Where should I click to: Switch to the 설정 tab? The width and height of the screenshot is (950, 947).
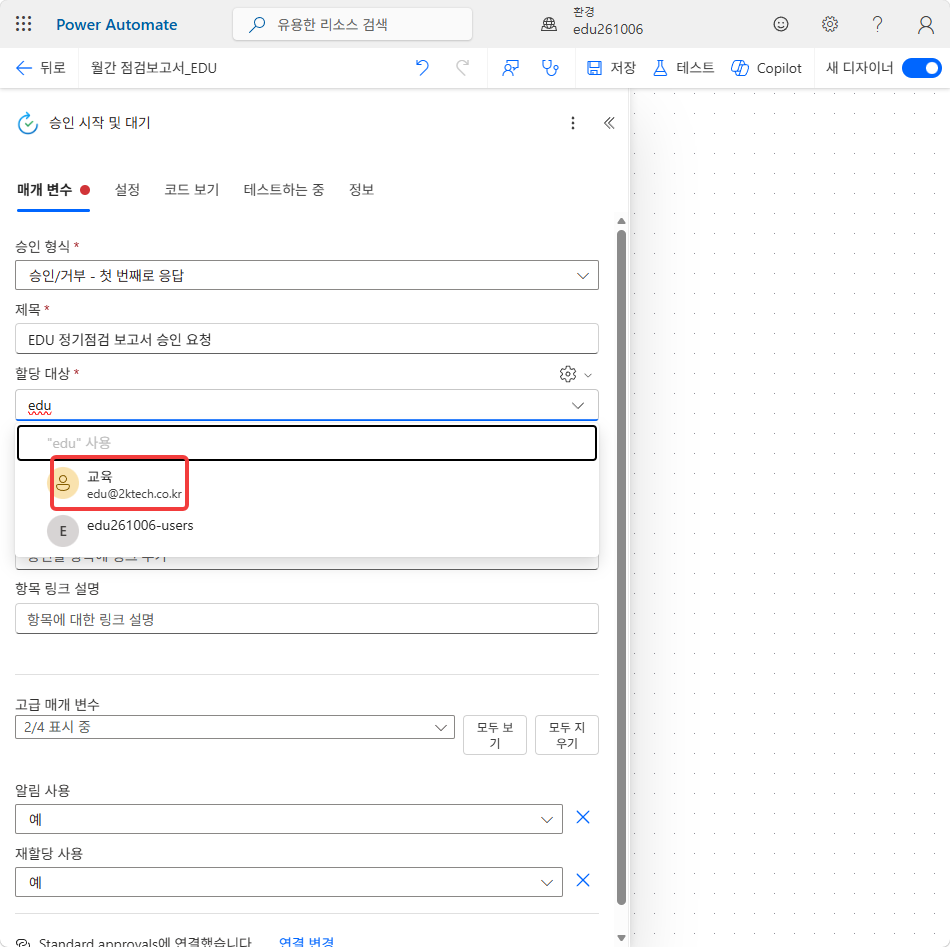(x=127, y=190)
